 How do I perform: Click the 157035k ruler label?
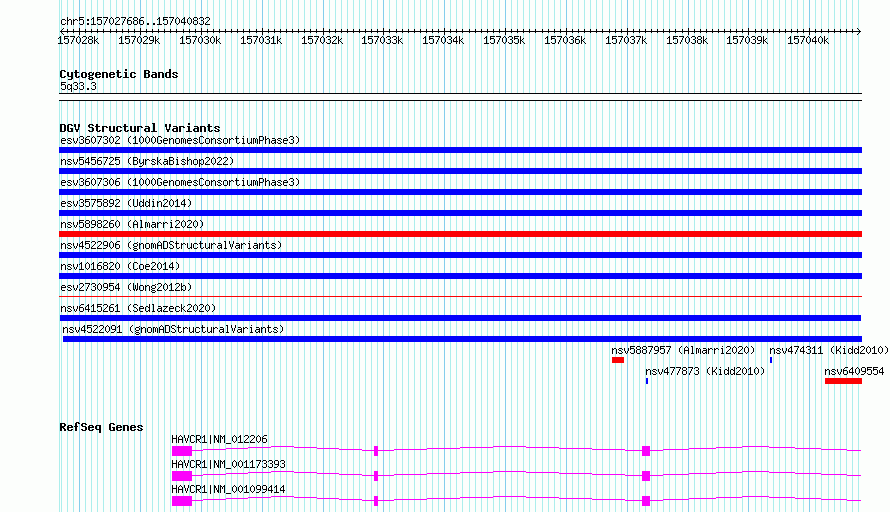point(504,40)
